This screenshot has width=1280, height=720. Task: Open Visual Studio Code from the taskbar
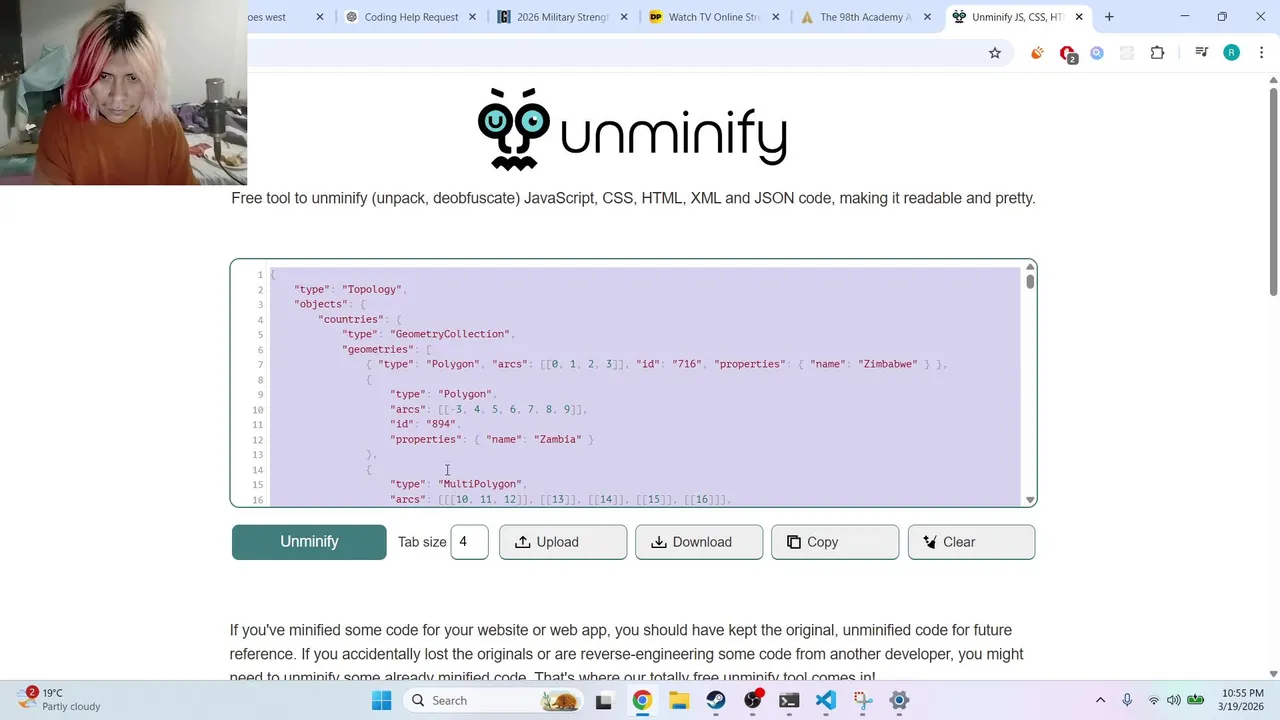(x=826, y=700)
